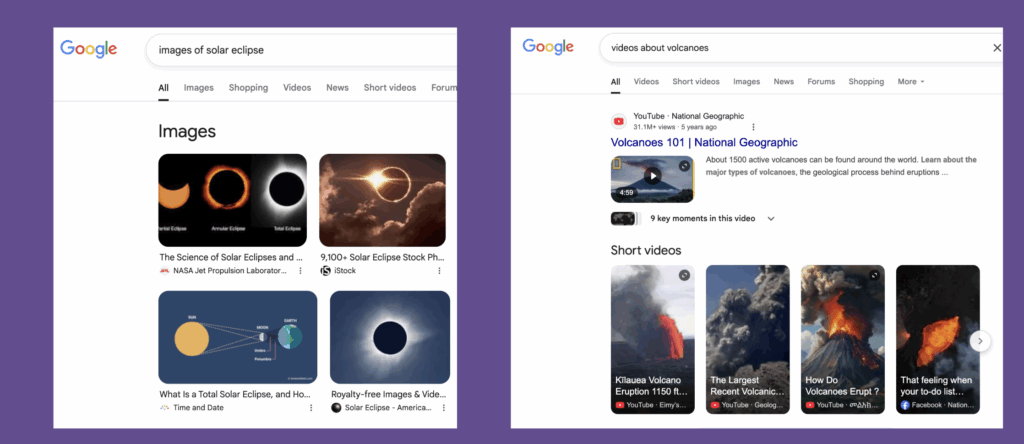Click the next arrow in Short videos
1024x444 pixels.
980,341
